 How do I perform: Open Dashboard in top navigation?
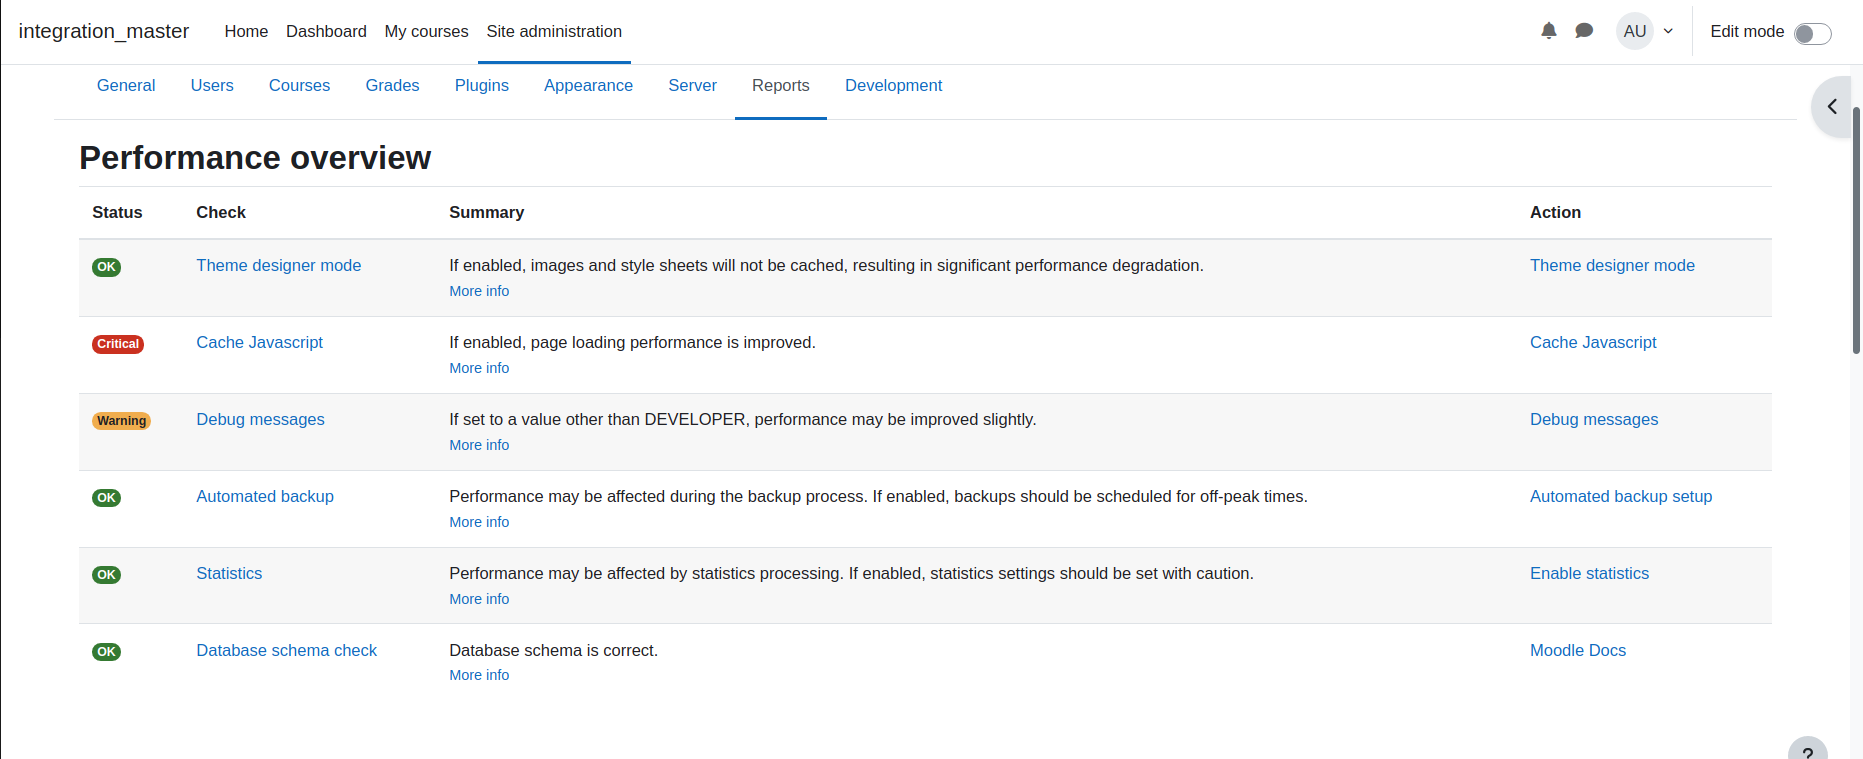pyautogui.click(x=326, y=31)
